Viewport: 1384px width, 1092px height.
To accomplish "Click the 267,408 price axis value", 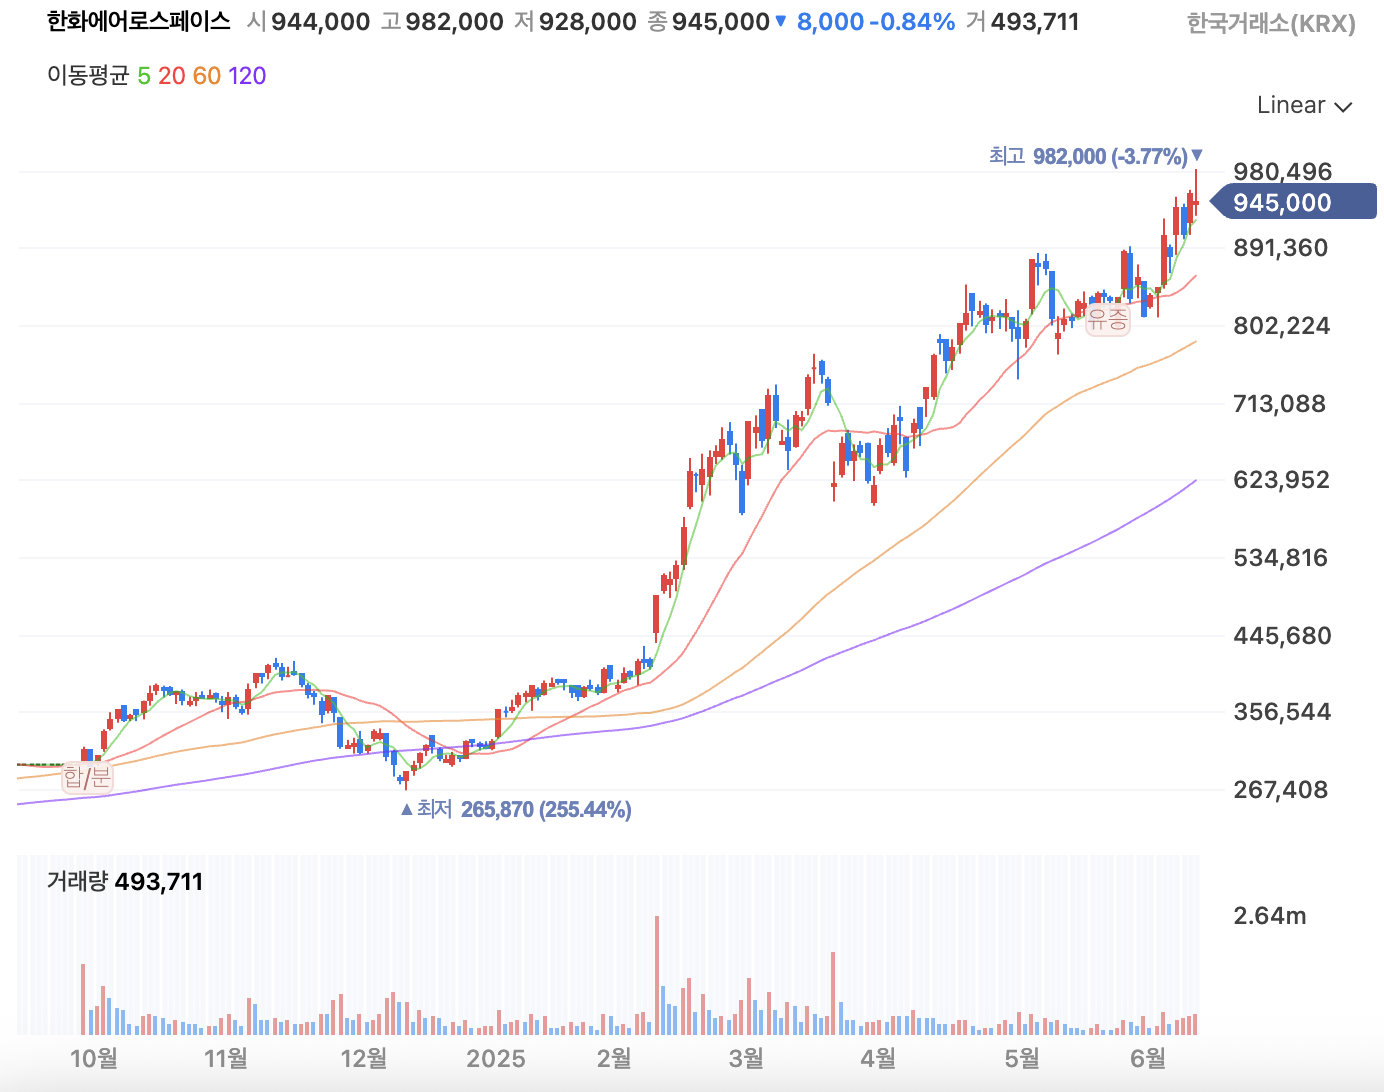I will (x=1281, y=790).
